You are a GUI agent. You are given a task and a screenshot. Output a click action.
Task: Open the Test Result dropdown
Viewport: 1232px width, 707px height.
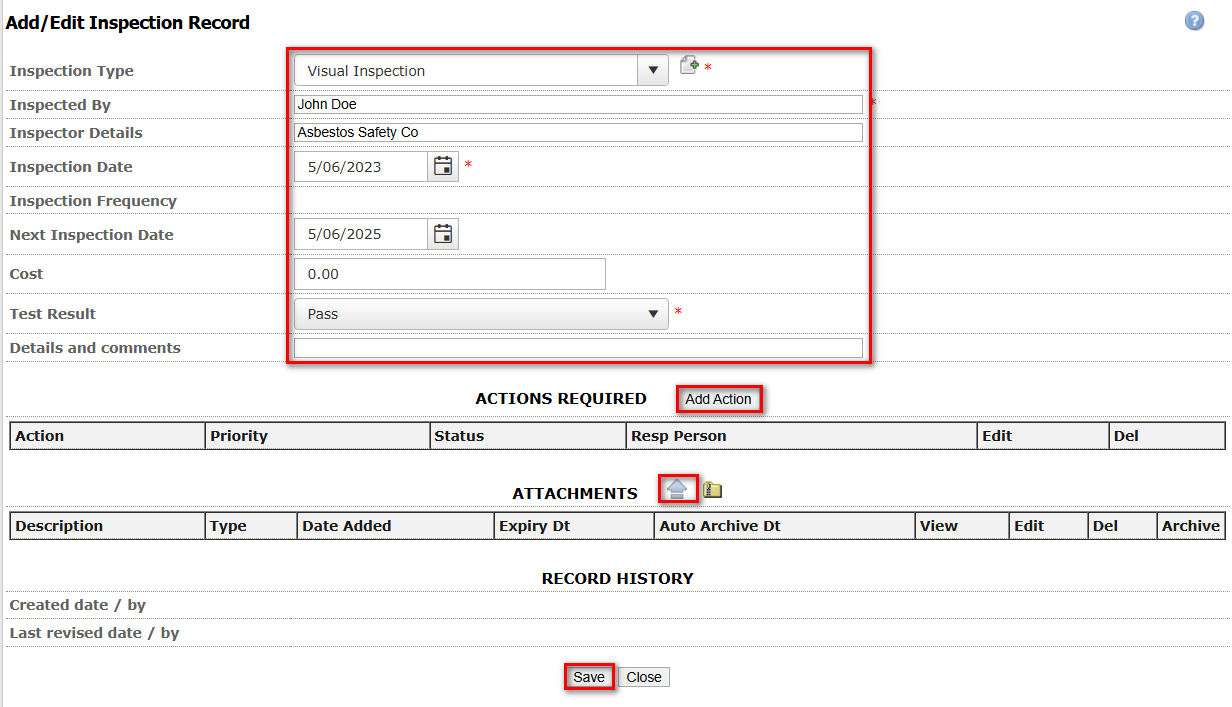652,314
